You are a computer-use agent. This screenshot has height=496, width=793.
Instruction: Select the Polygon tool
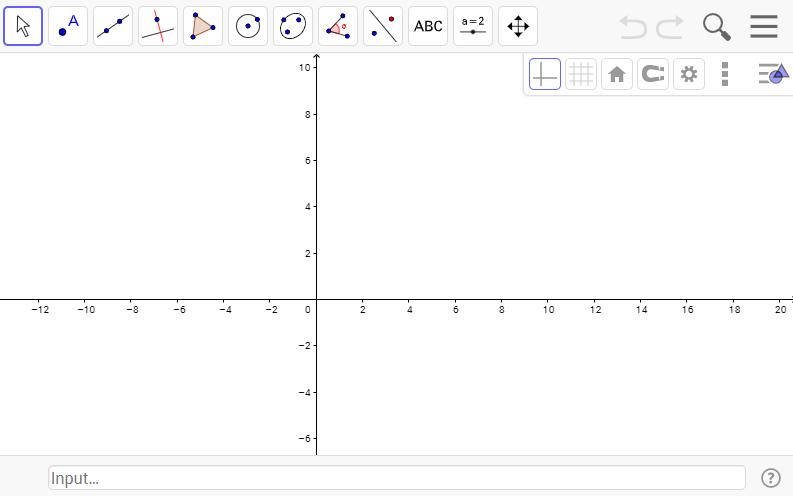203,26
